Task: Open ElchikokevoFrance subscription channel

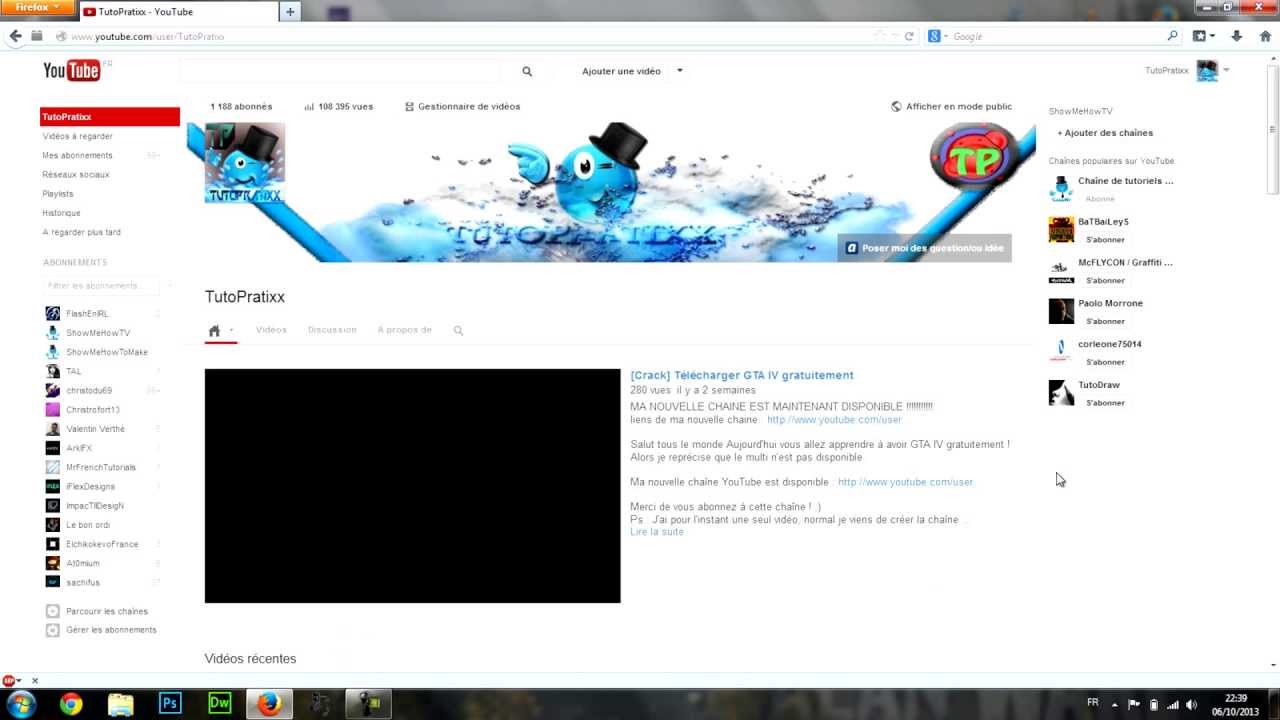Action: (x=102, y=544)
